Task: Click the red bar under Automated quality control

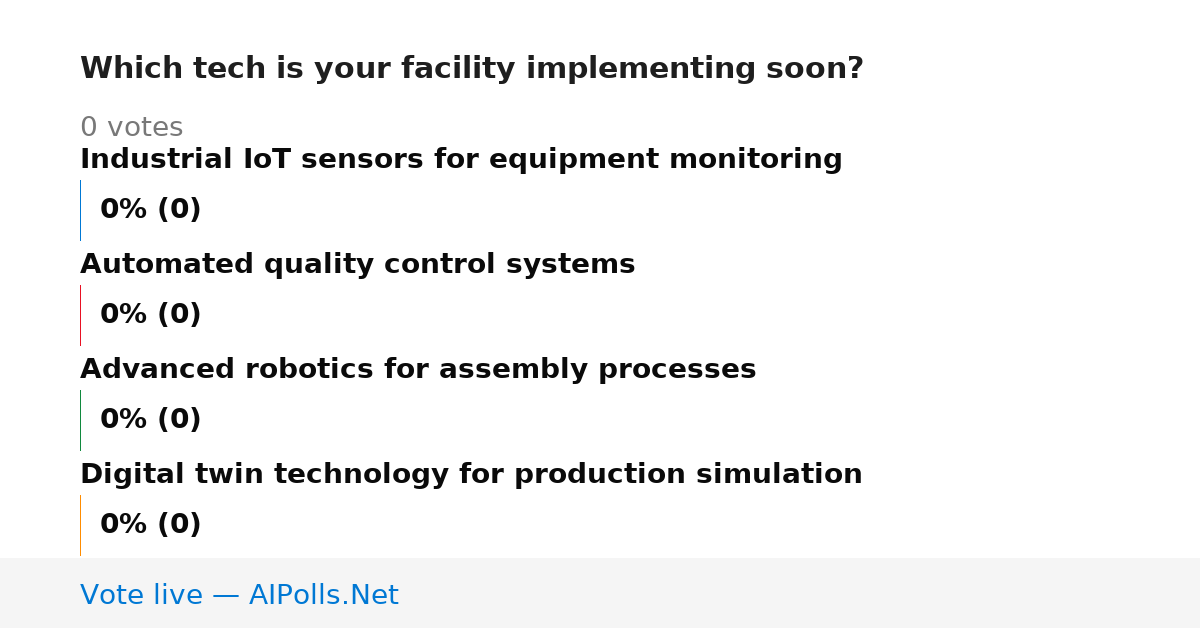Action: click(80, 315)
